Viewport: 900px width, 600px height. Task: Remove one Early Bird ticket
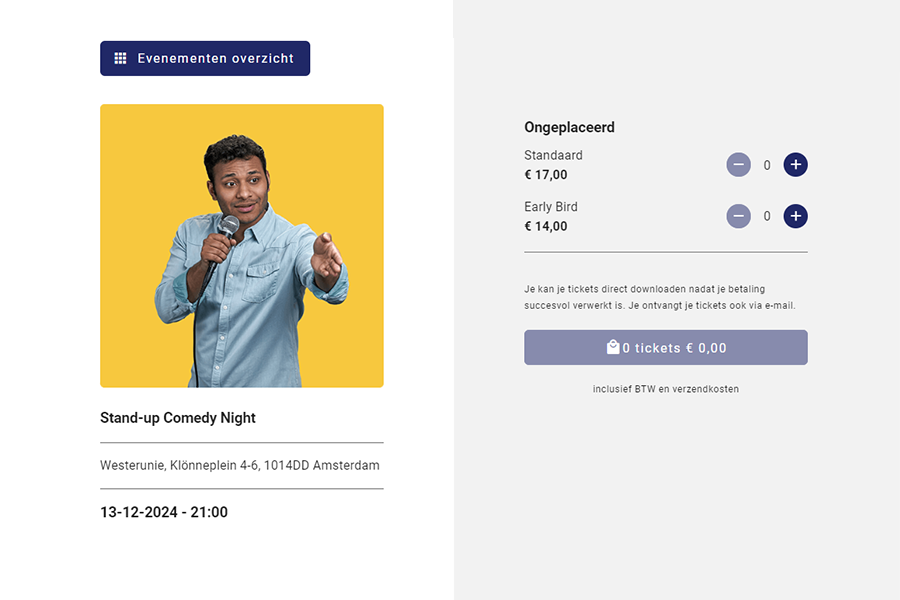[738, 216]
